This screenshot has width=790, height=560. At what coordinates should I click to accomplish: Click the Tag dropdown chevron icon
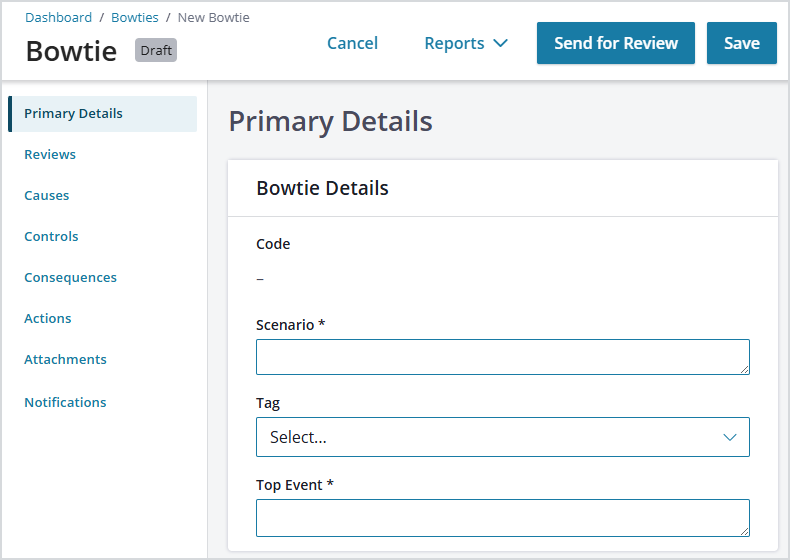[730, 437]
